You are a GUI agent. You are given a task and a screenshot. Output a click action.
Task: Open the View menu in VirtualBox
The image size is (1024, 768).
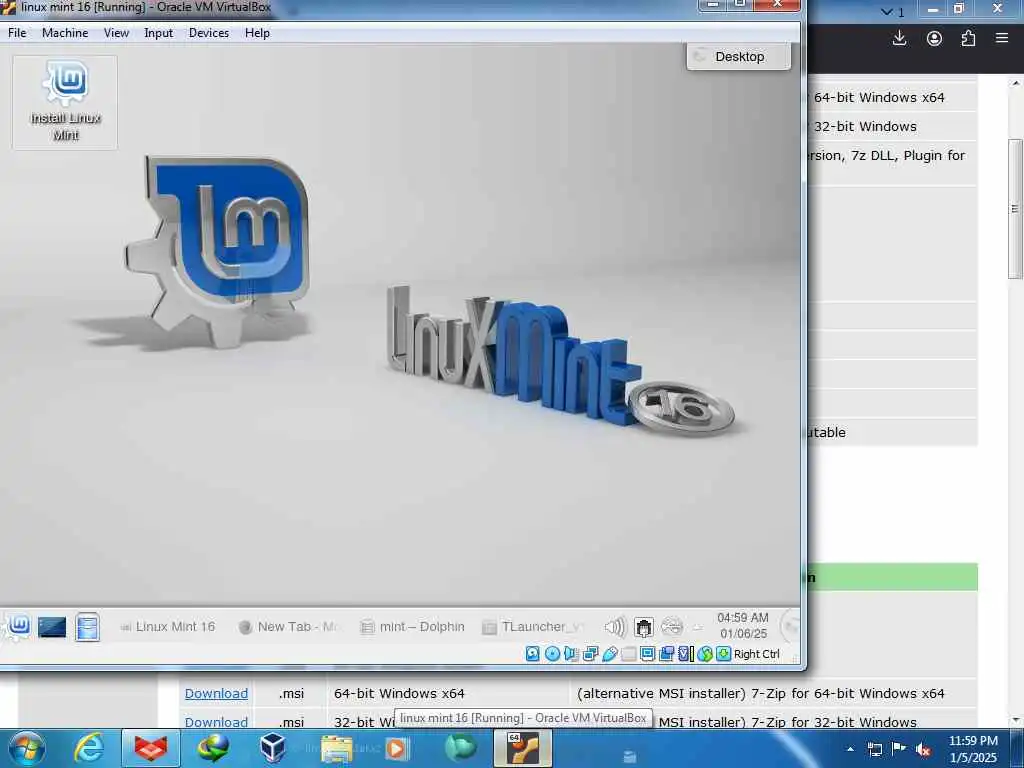click(x=116, y=33)
